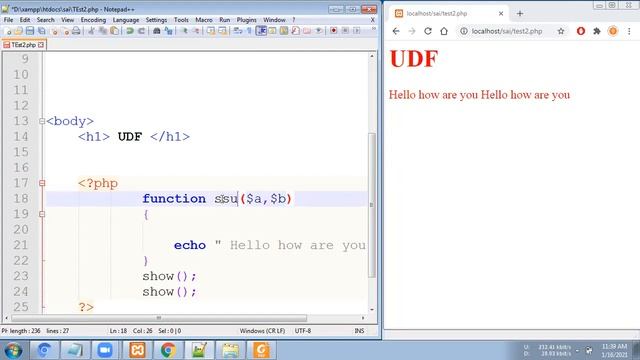Collapse the body fold marker at line 13
This screenshot has height=360, width=640.
pos(42,121)
